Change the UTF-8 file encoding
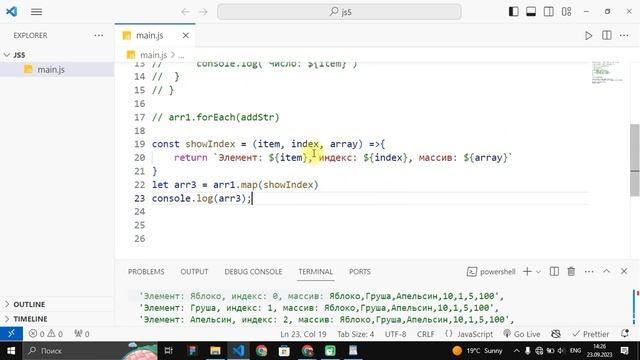640x360 pixels. click(x=396, y=334)
